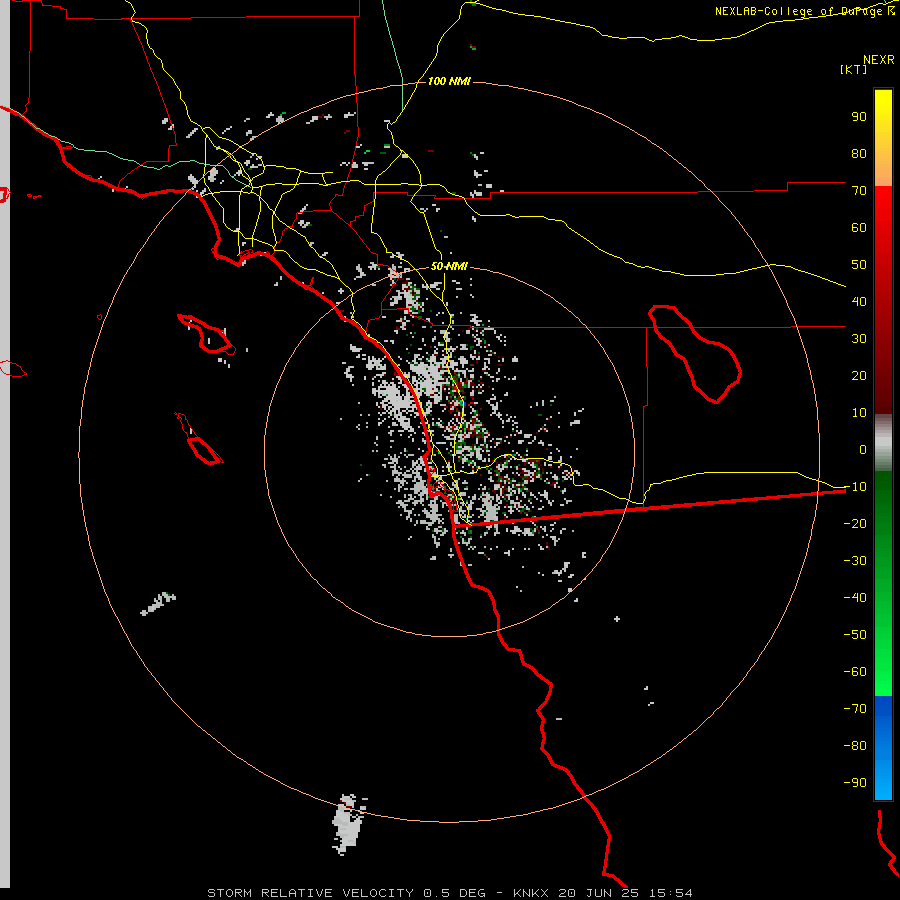The width and height of the screenshot is (900, 900).
Task: Click the -50 scale value
Action: [x=855, y=635]
